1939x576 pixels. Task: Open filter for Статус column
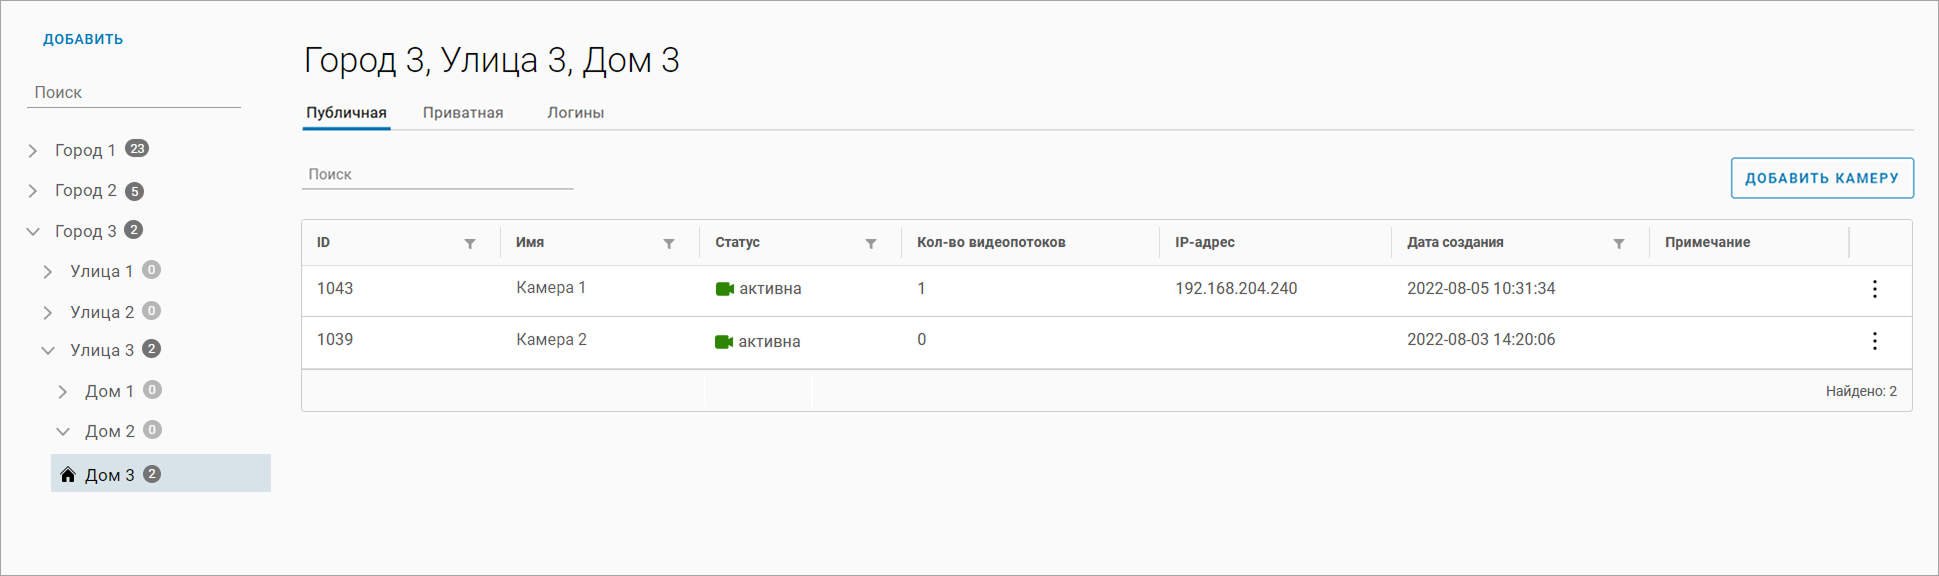tap(871, 244)
